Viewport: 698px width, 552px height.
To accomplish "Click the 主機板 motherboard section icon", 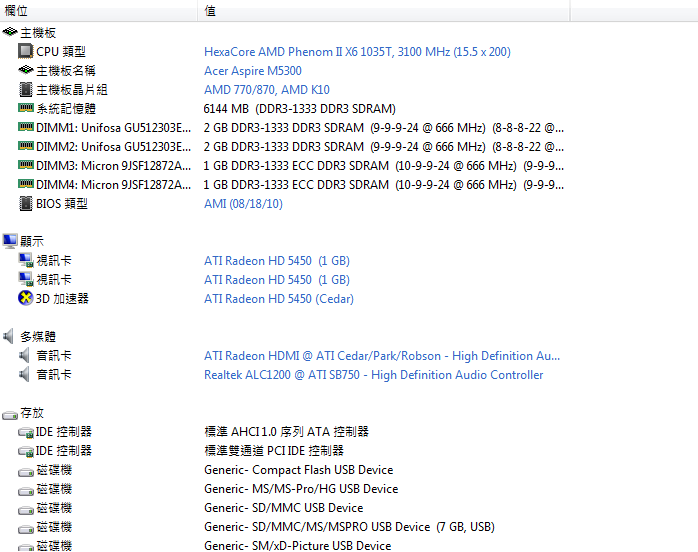I will [10, 32].
